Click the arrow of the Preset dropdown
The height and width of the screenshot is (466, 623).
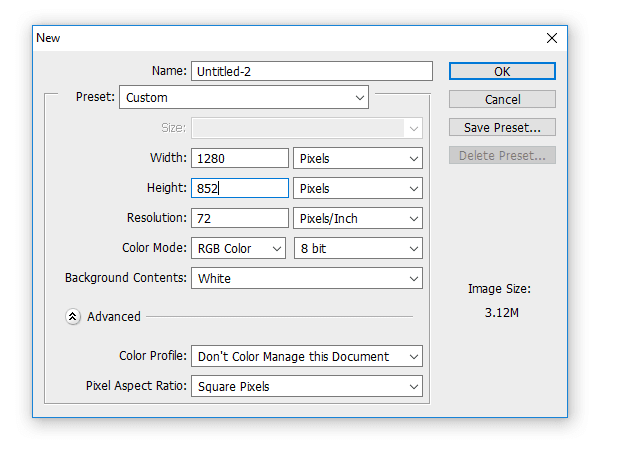coord(360,98)
